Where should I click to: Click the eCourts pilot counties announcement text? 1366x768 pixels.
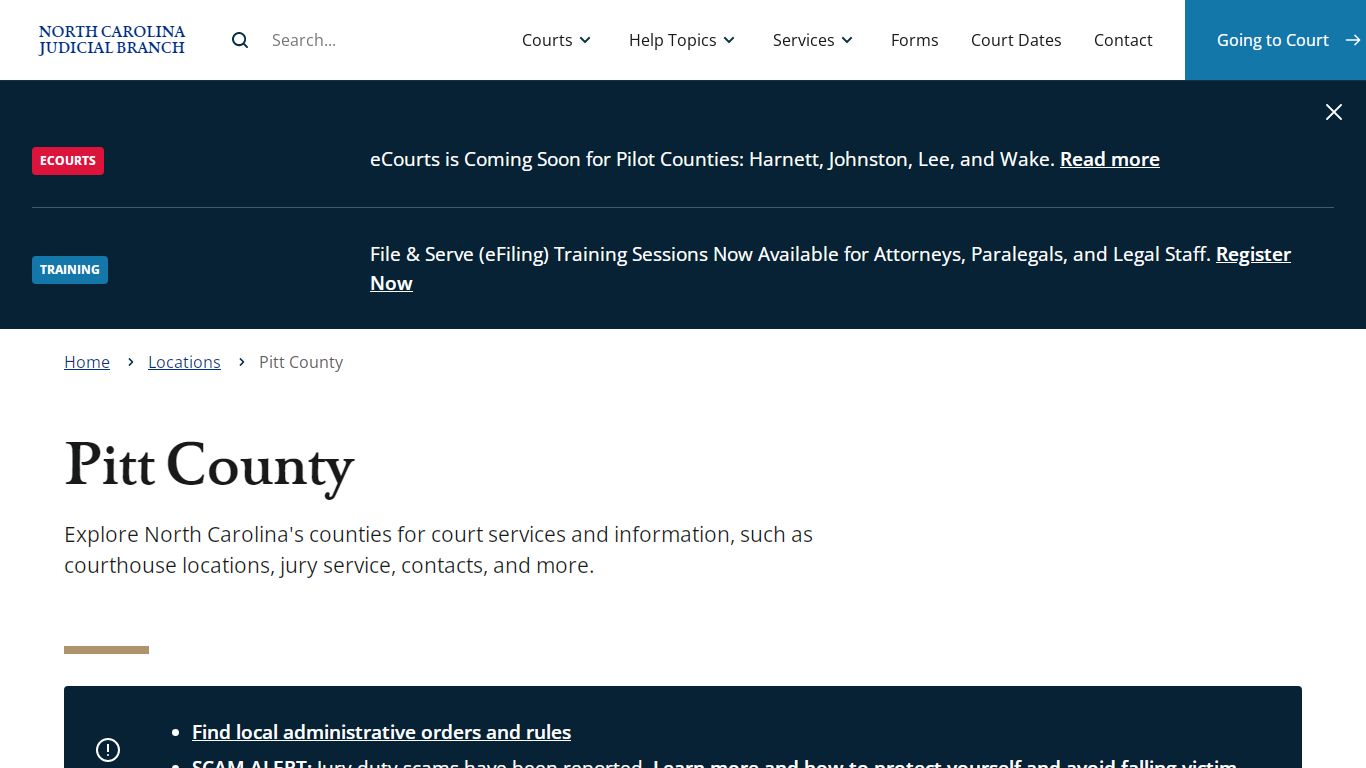click(712, 159)
